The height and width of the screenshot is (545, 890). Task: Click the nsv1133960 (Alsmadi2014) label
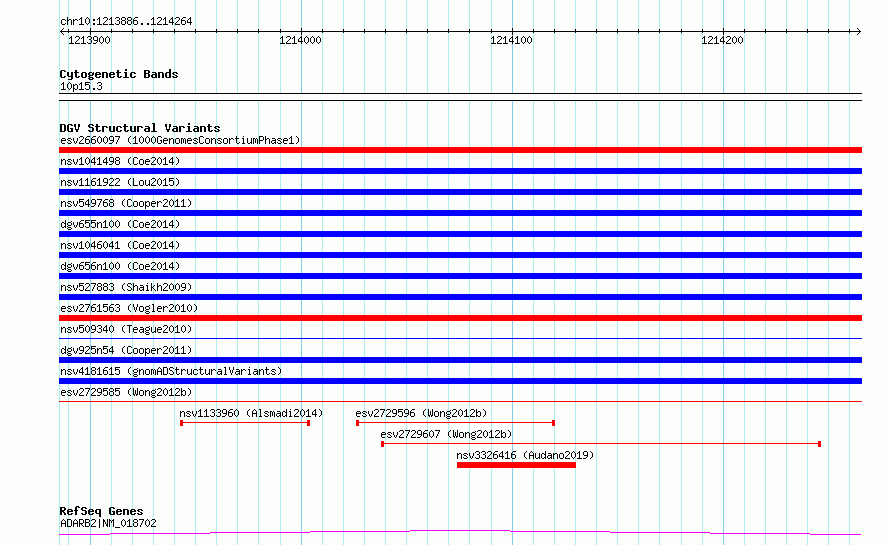(x=251, y=413)
